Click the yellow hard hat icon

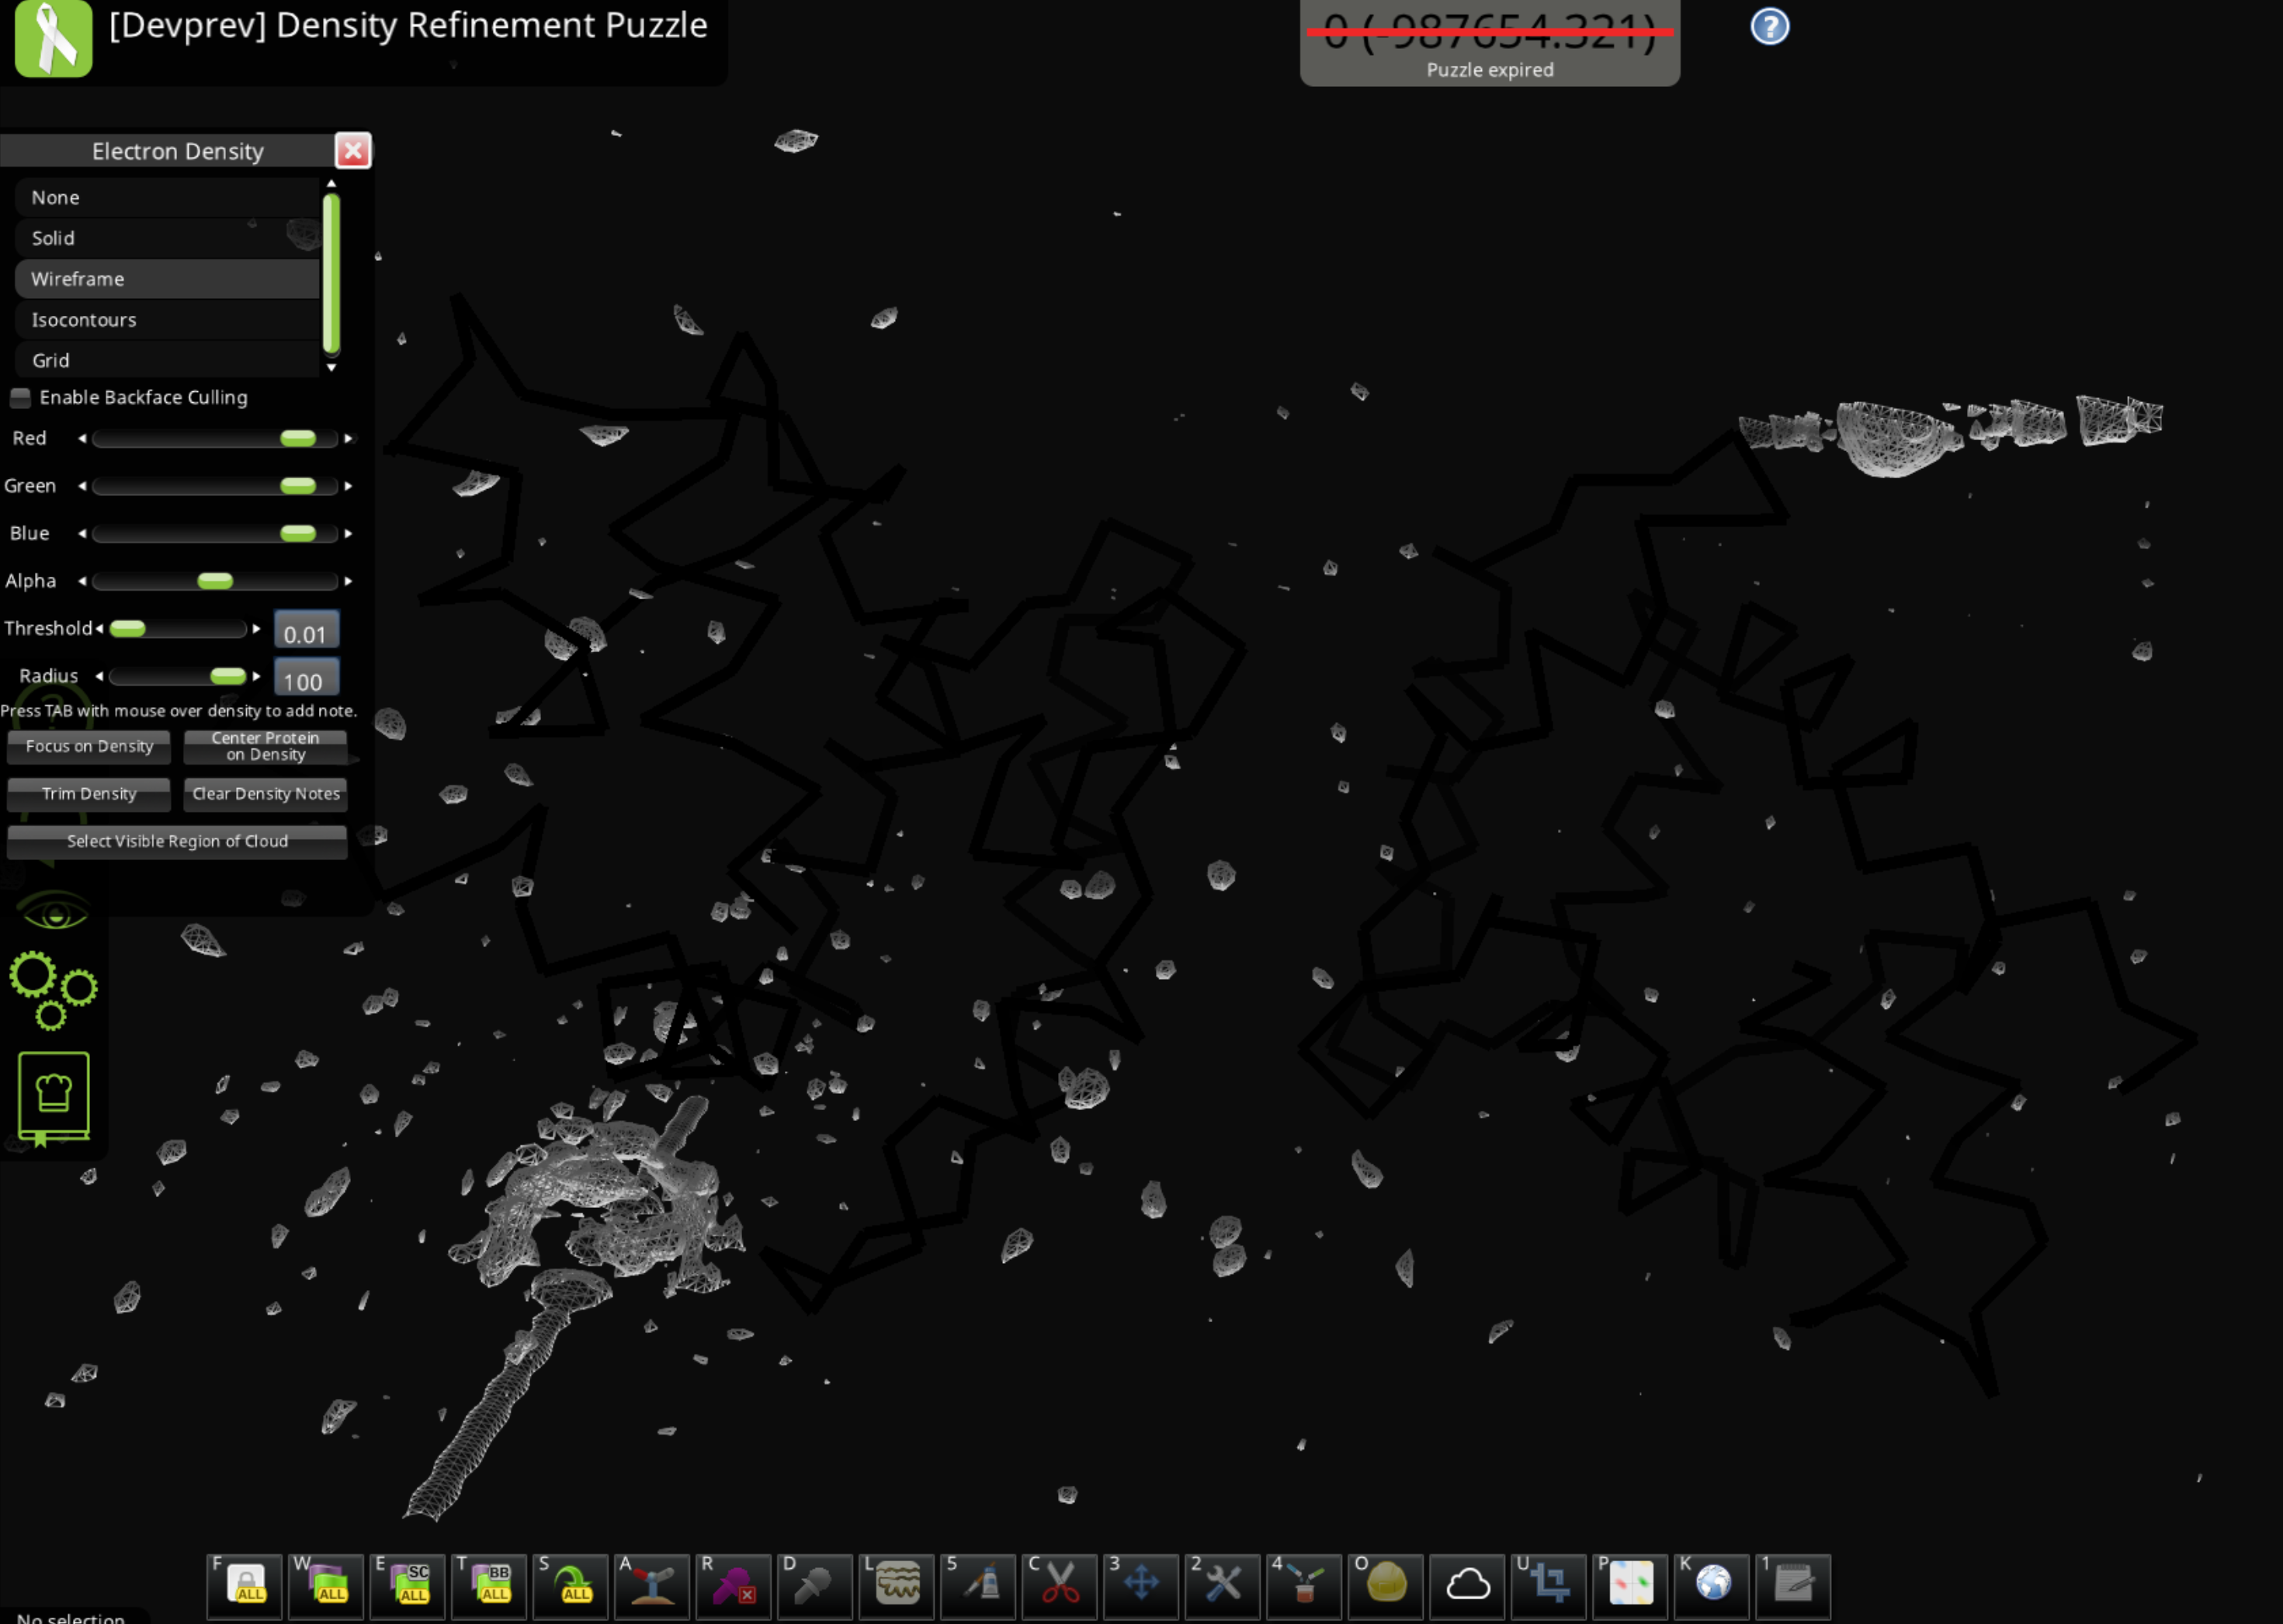(x=1385, y=1584)
